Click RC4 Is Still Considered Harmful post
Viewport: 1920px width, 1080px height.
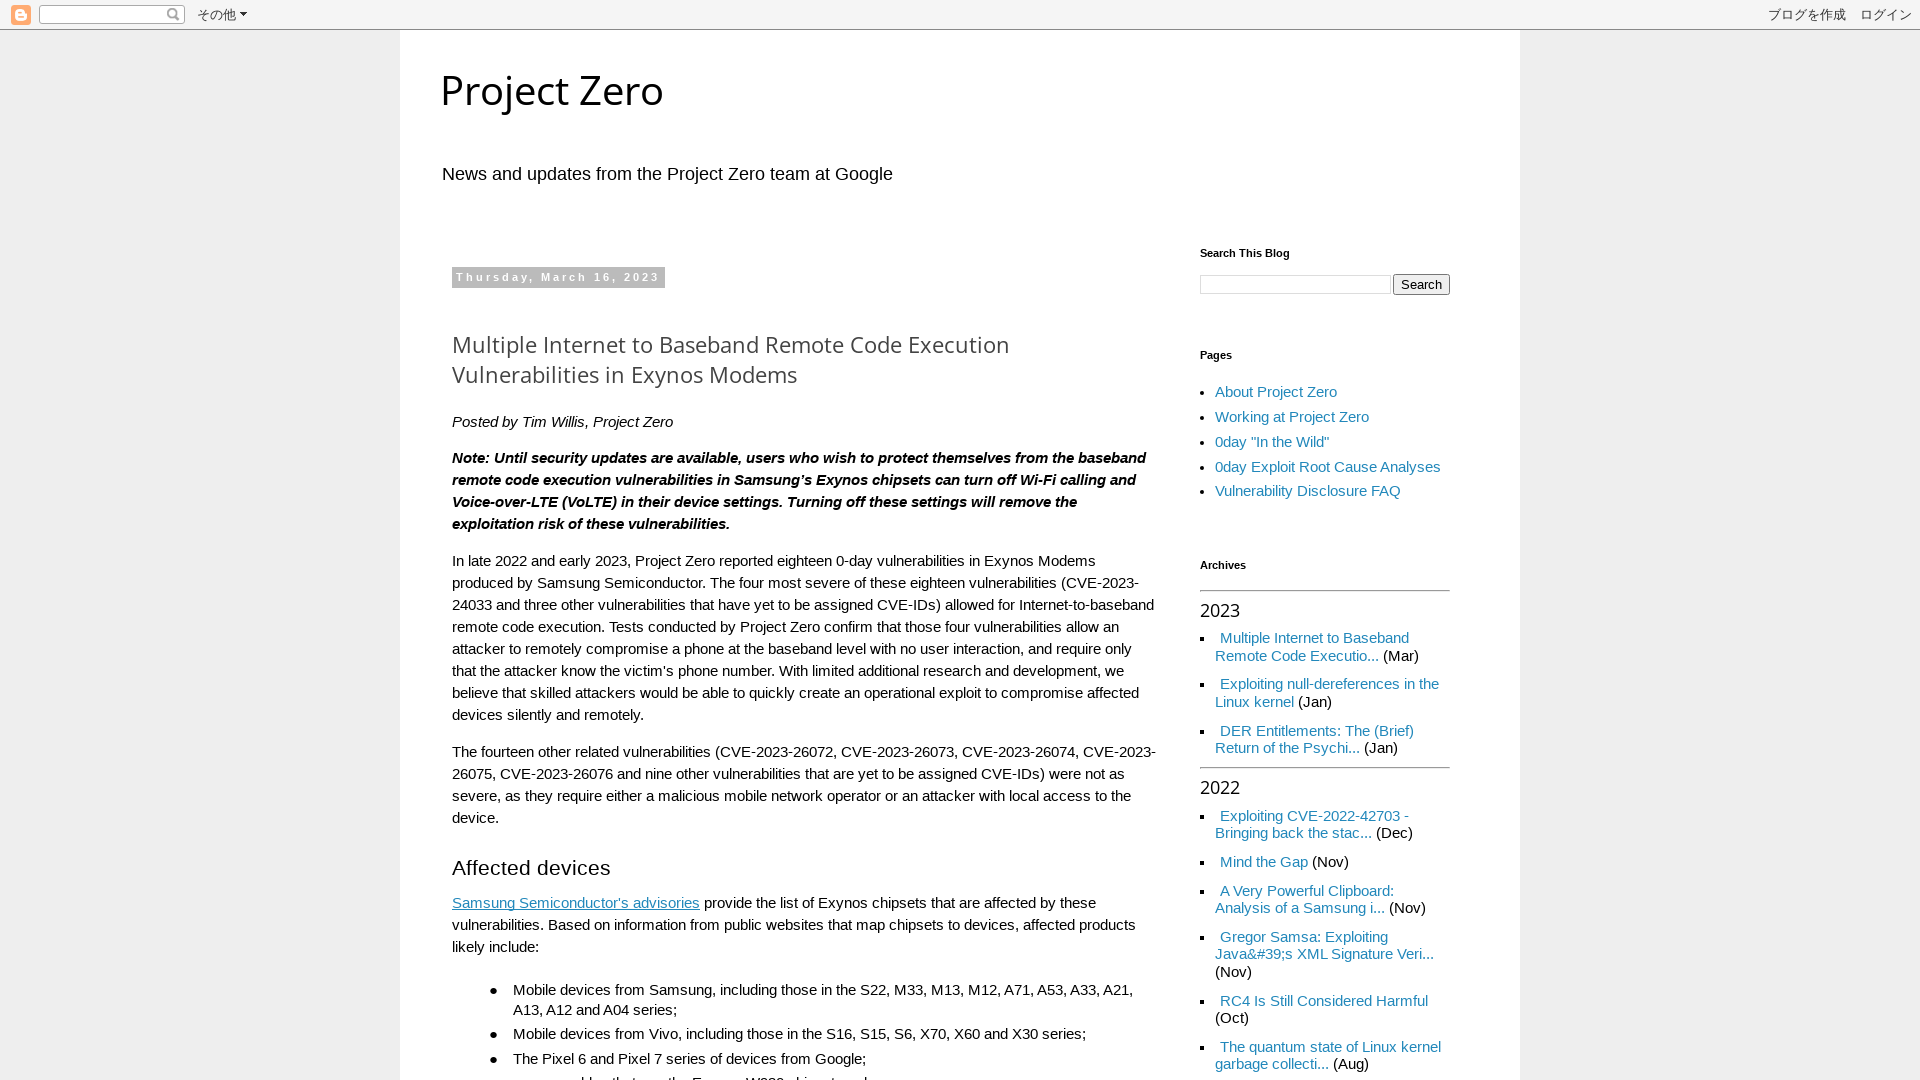[x=1323, y=1000]
